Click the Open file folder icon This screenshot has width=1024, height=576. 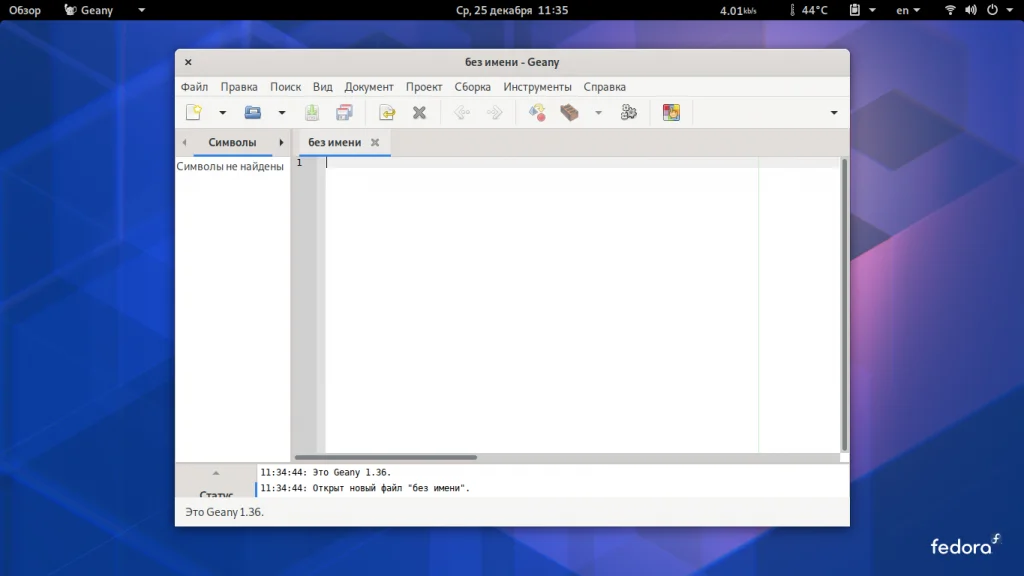253,113
